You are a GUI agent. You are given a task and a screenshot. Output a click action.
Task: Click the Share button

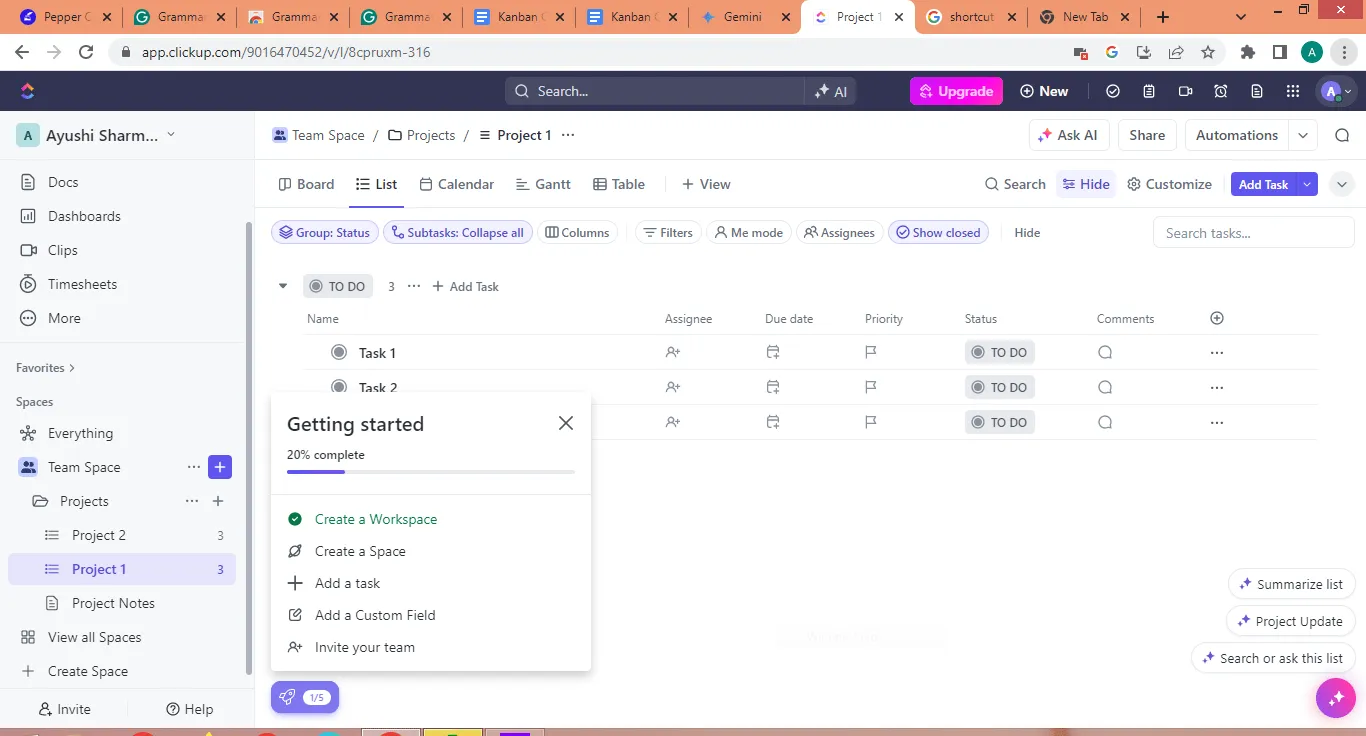point(1147,135)
